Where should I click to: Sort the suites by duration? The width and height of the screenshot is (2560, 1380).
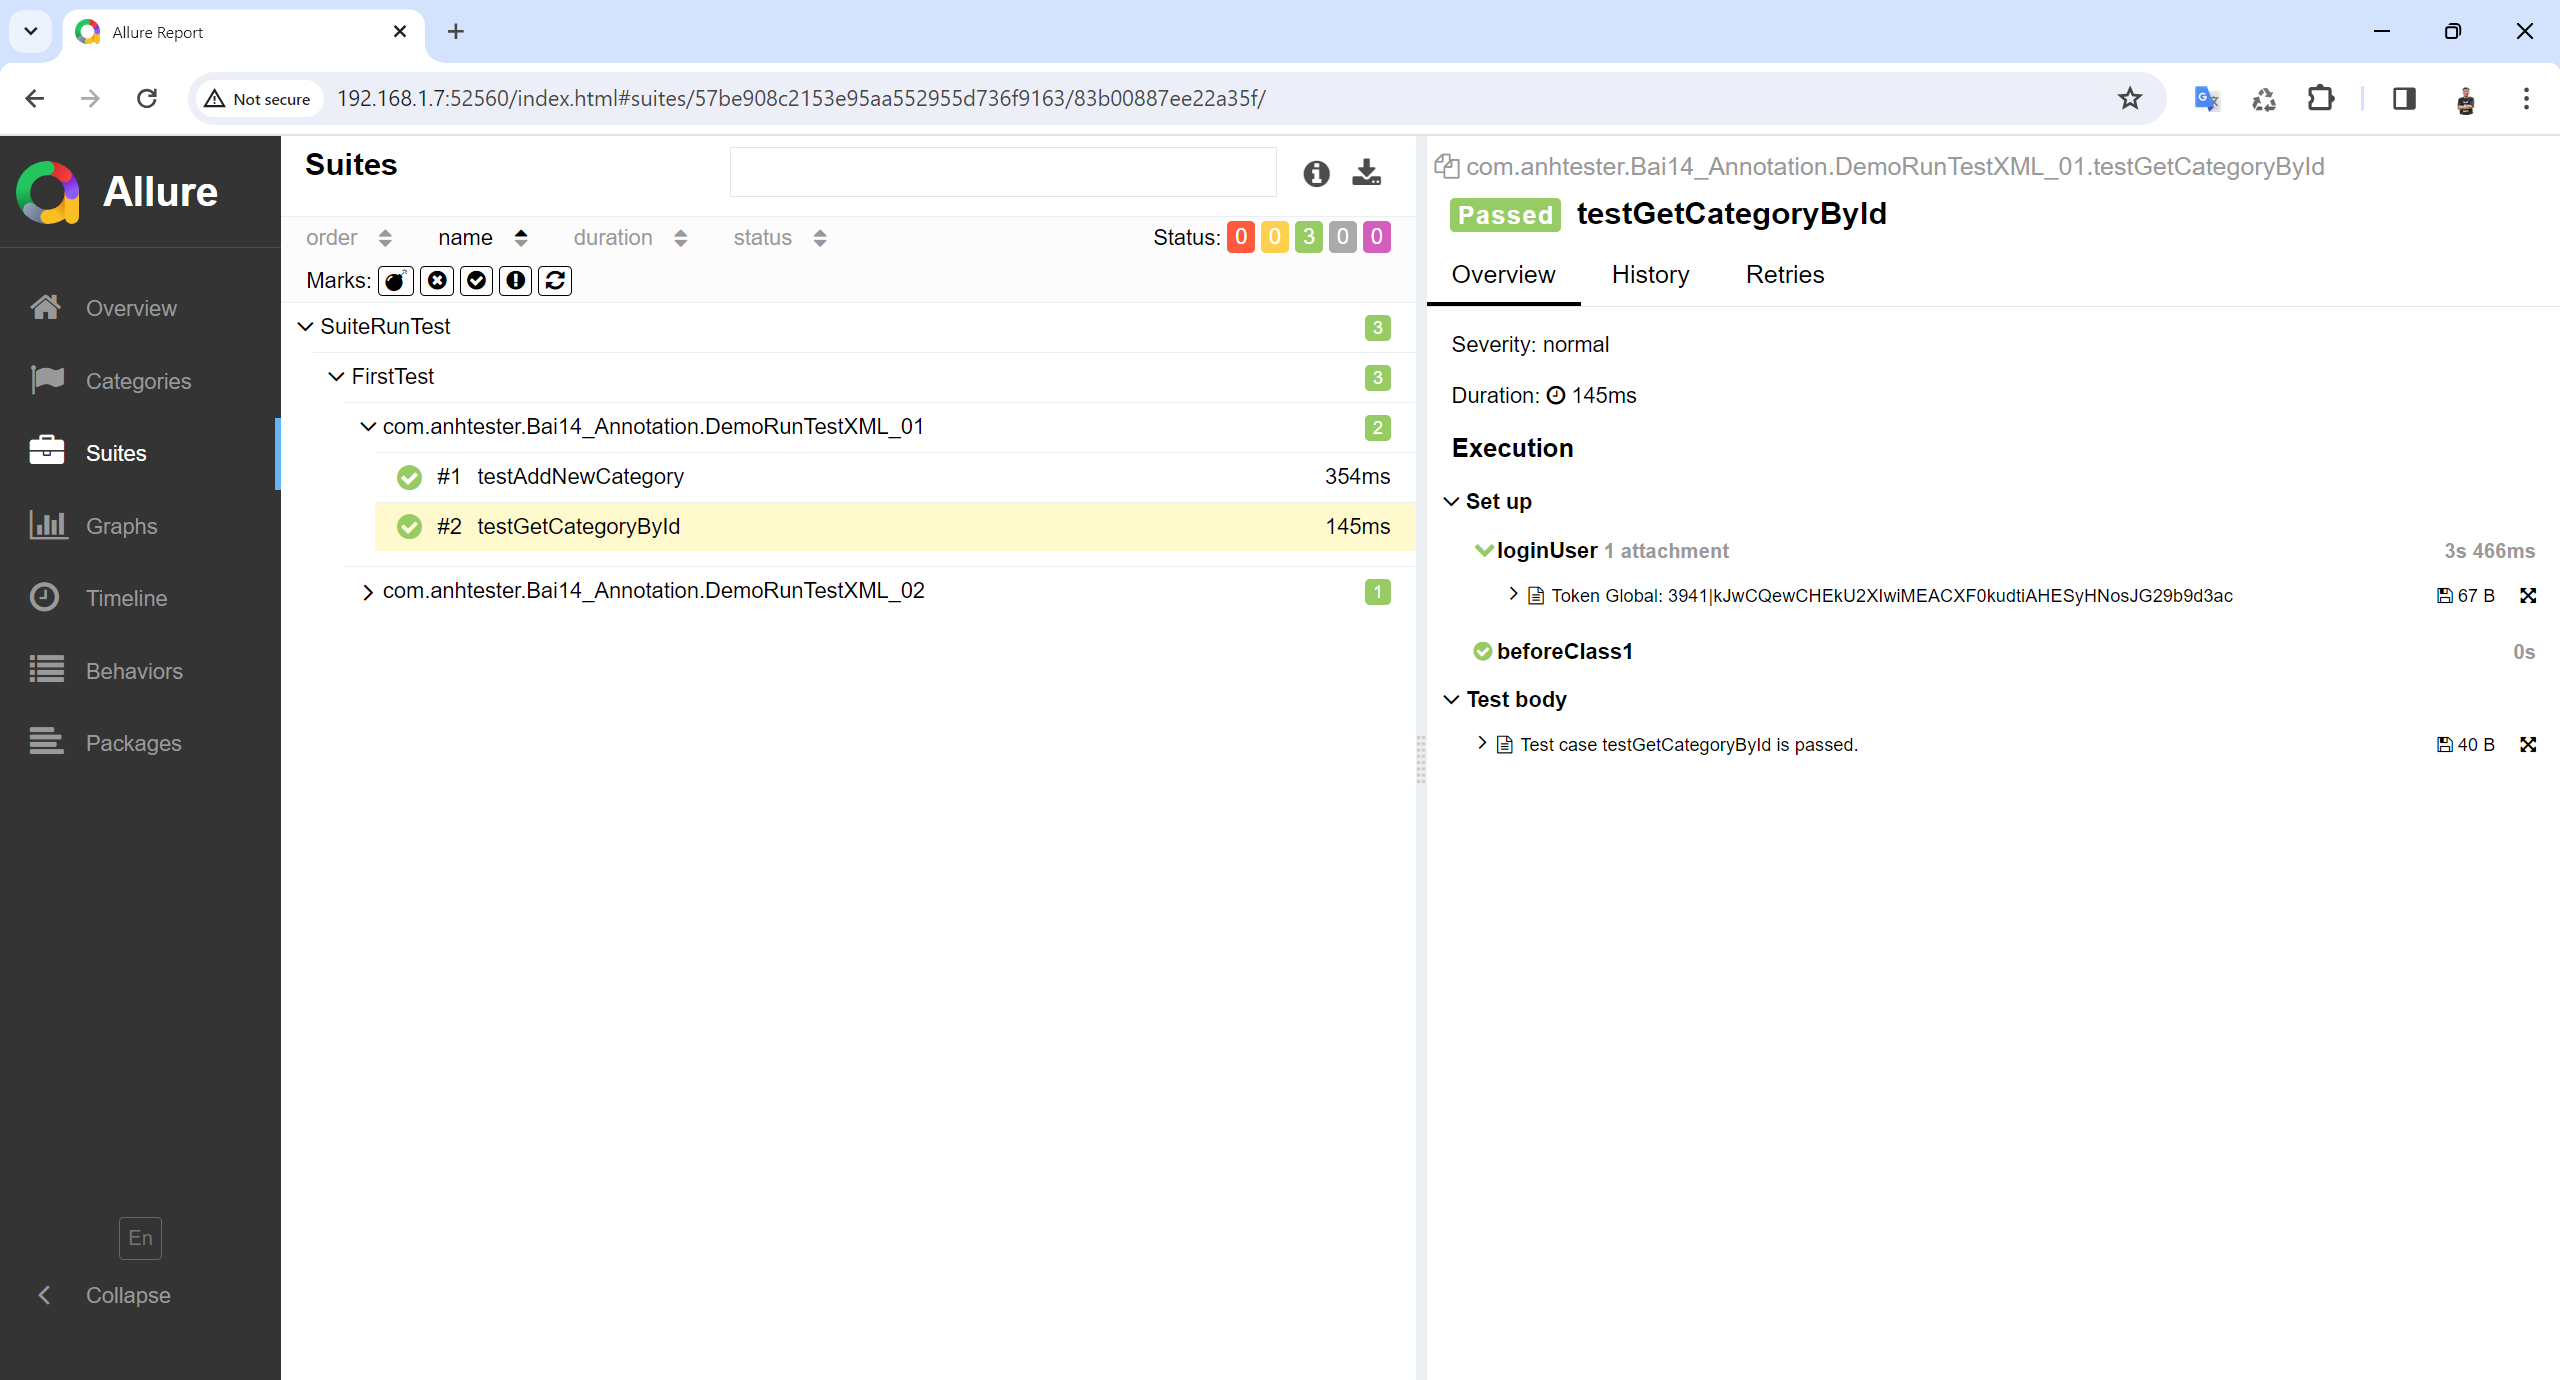pyautogui.click(x=630, y=238)
